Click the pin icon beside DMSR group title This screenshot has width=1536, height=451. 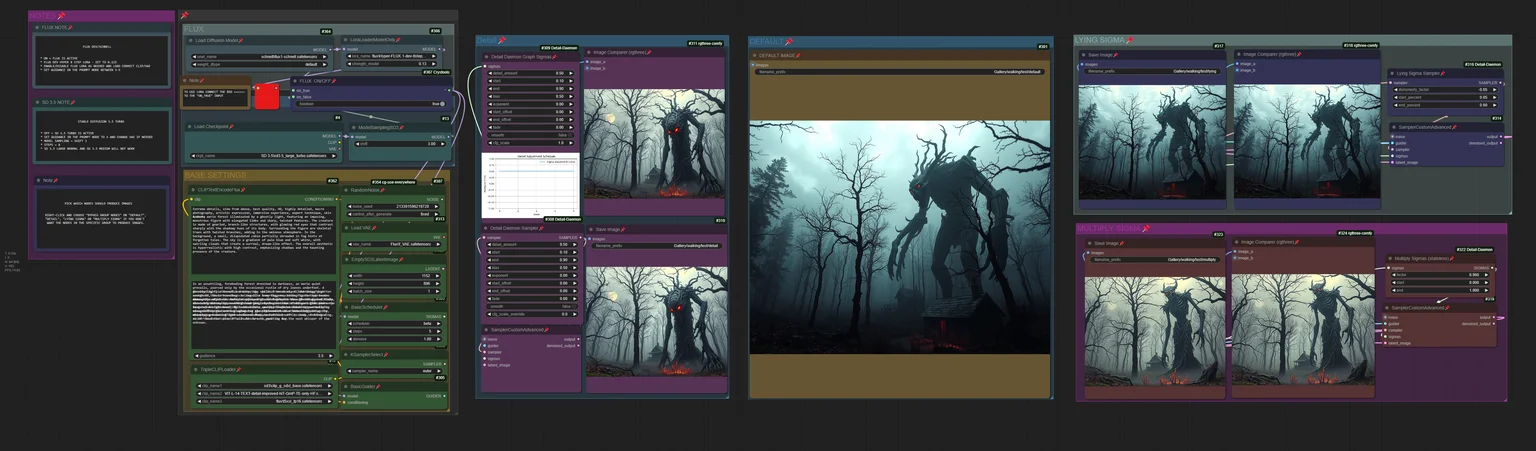click(x=502, y=40)
